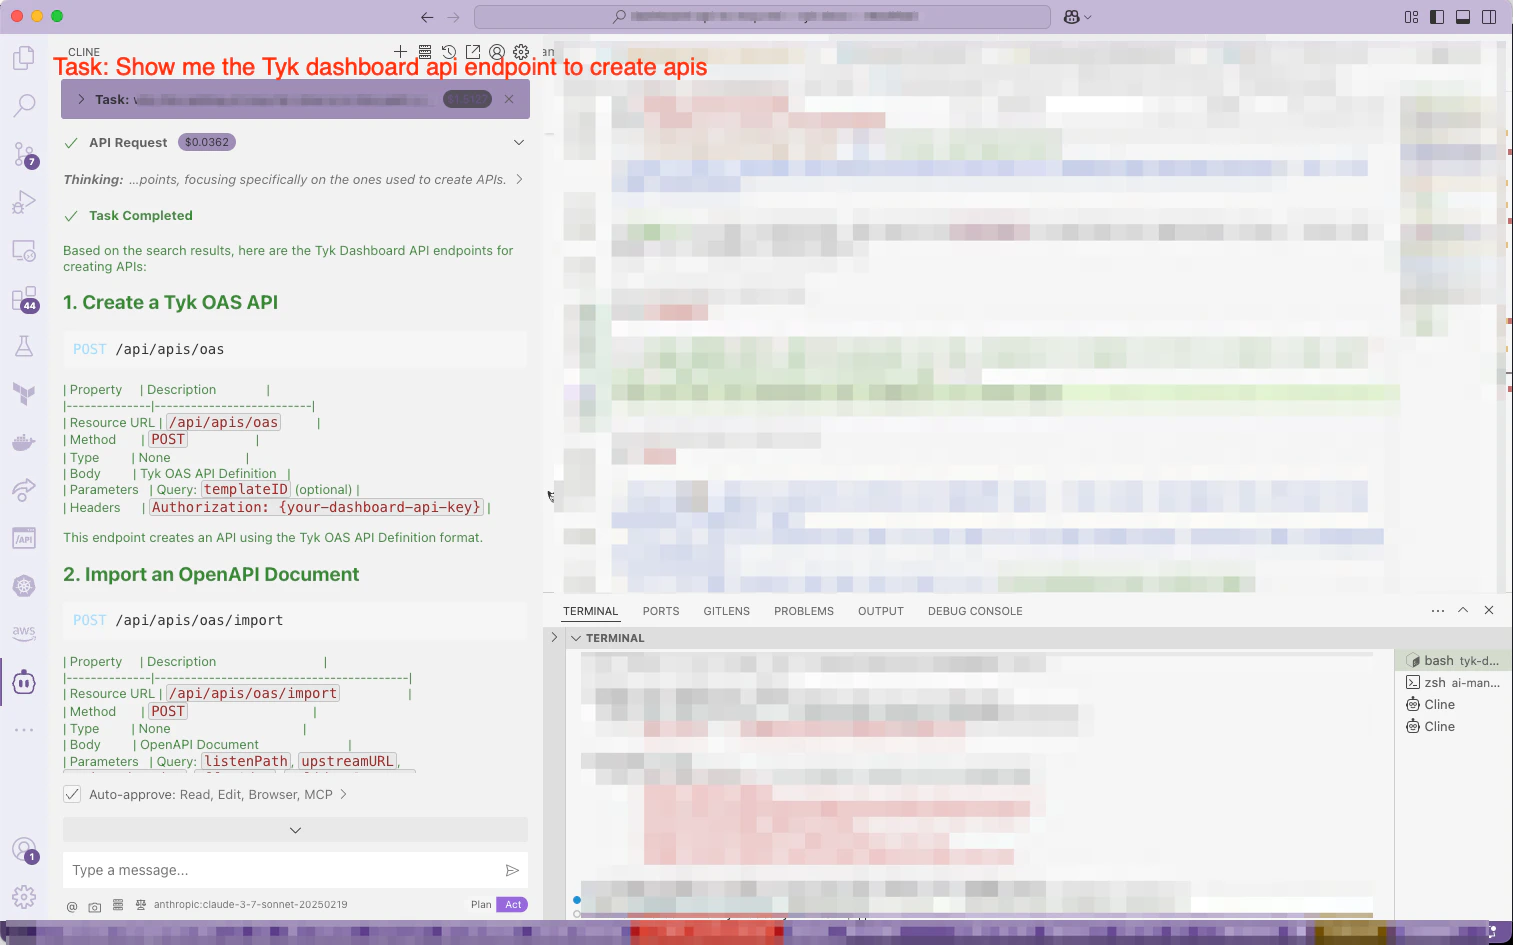The width and height of the screenshot is (1513, 945).
Task: Switch to the PROBLEMS tab
Action: tap(804, 611)
